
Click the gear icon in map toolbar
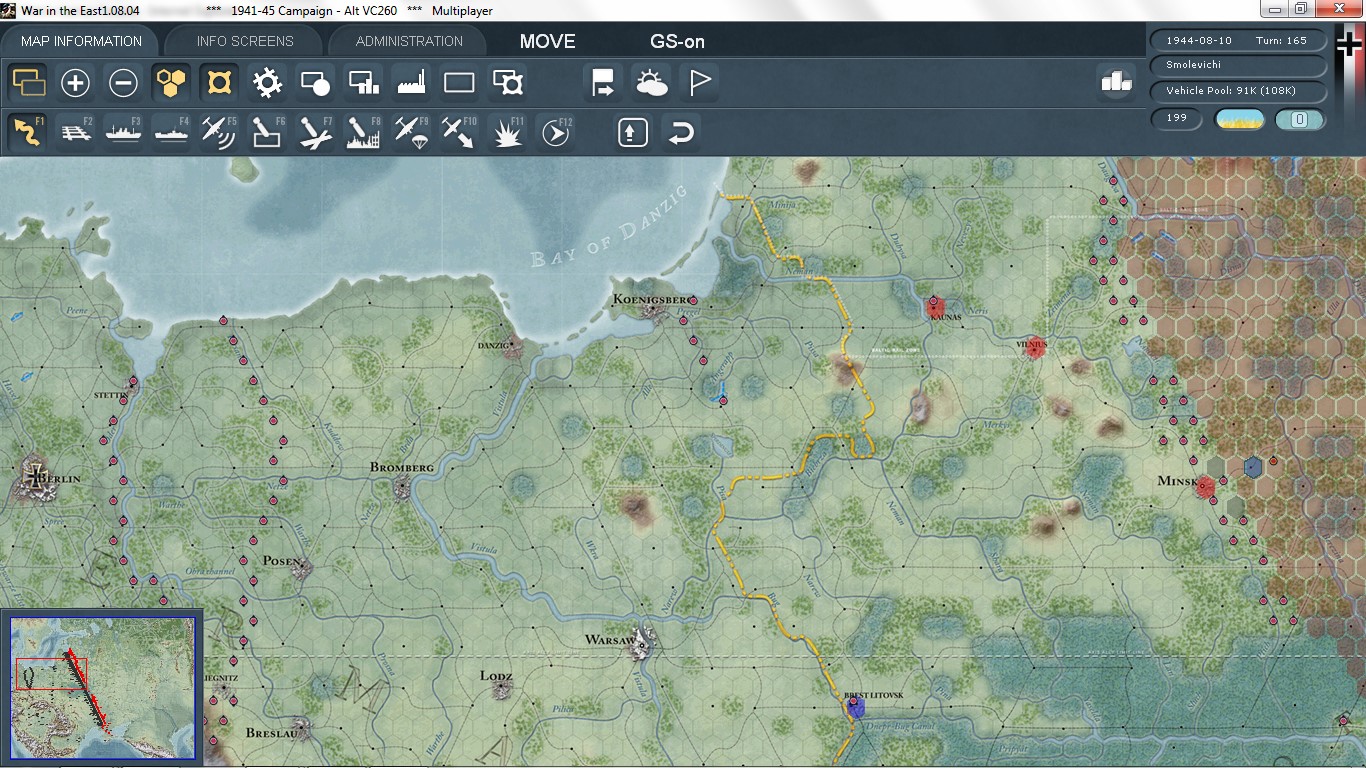point(267,82)
